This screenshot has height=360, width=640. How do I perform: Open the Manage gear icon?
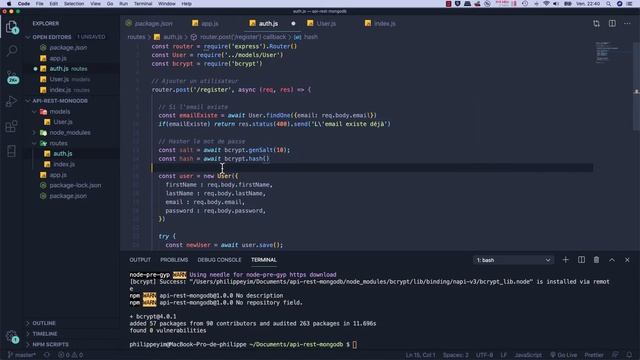[x=12, y=337]
